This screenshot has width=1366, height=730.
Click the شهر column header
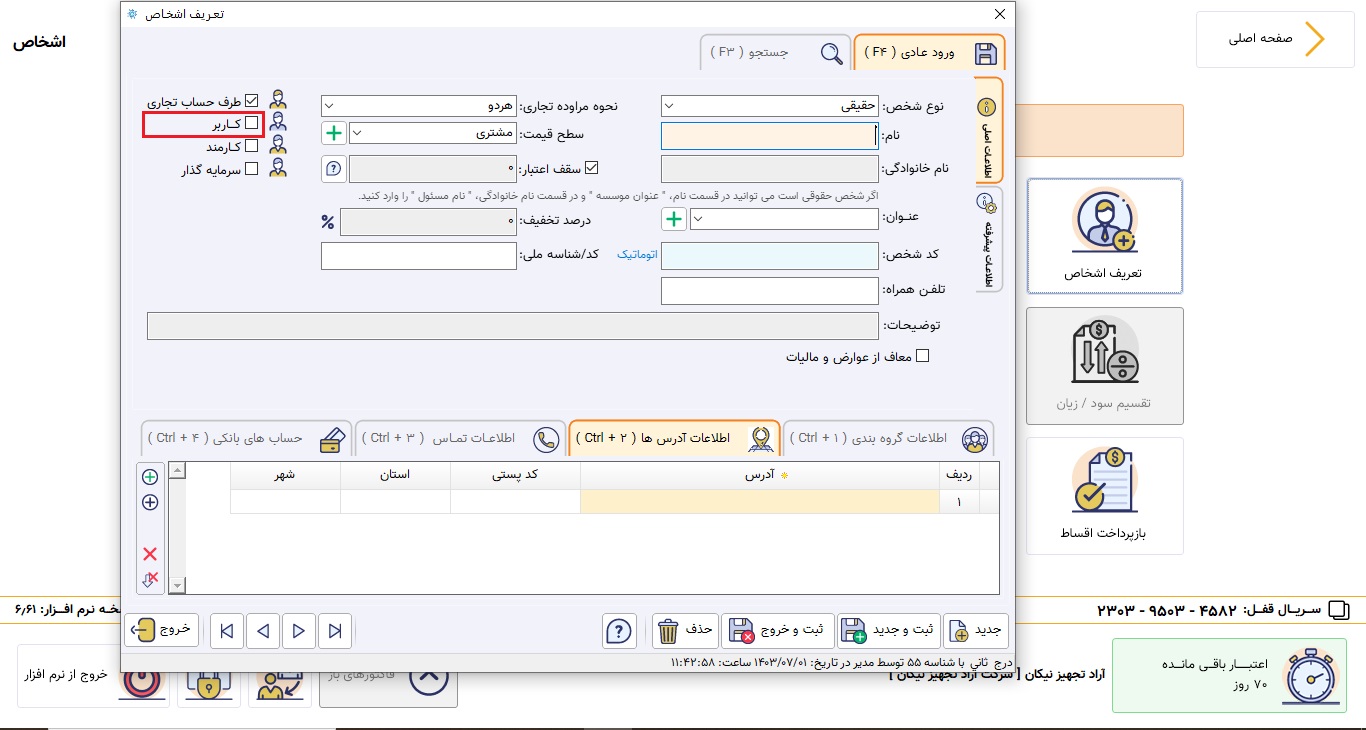pos(285,475)
